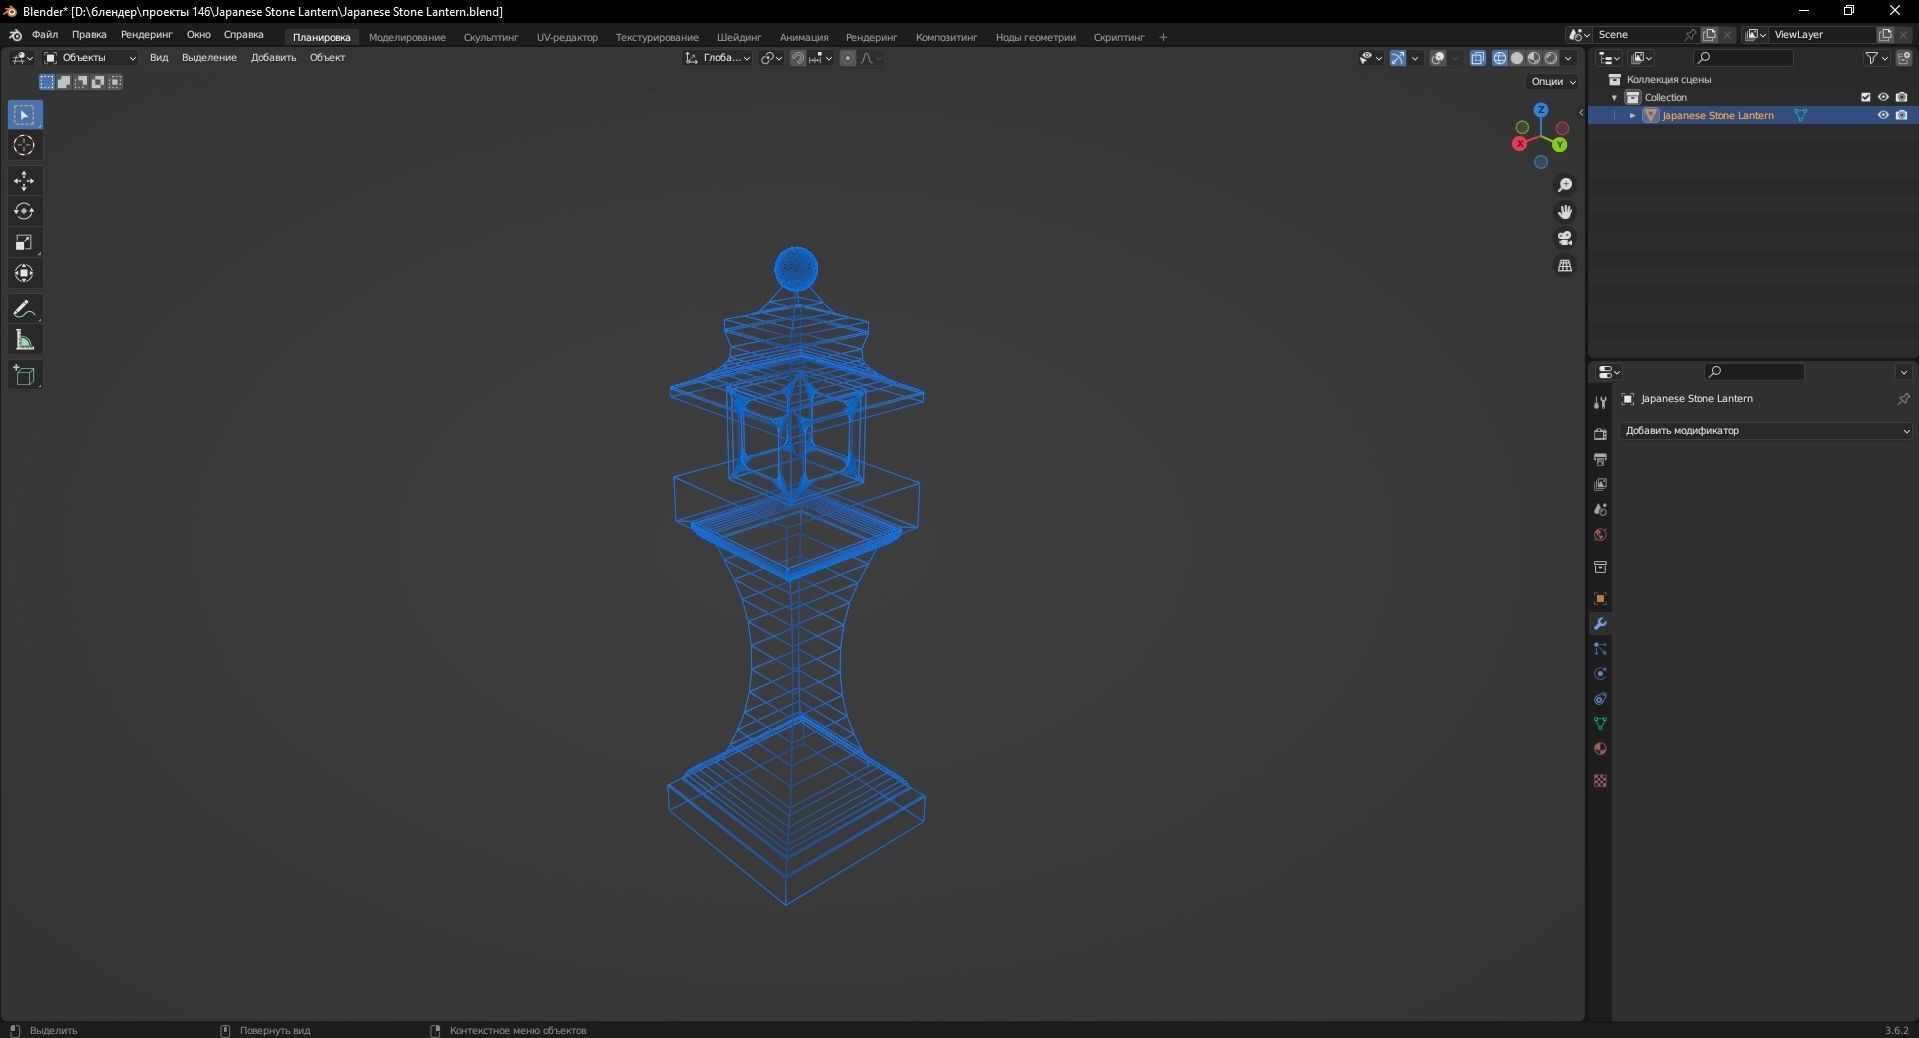Image resolution: width=1919 pixels, height=1038 pixels.
Task: Activate the 3D Cursor tool
Action: [25, 146]
